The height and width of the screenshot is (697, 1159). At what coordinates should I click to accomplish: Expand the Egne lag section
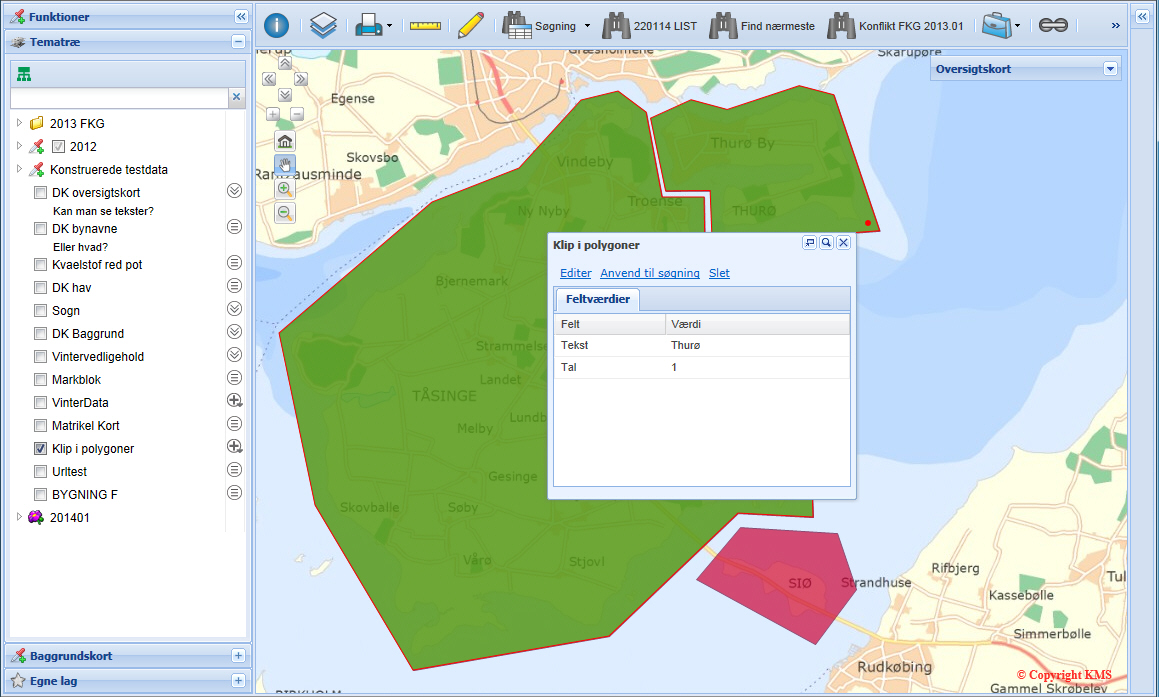pyautogui.click(x=238, y=681)
